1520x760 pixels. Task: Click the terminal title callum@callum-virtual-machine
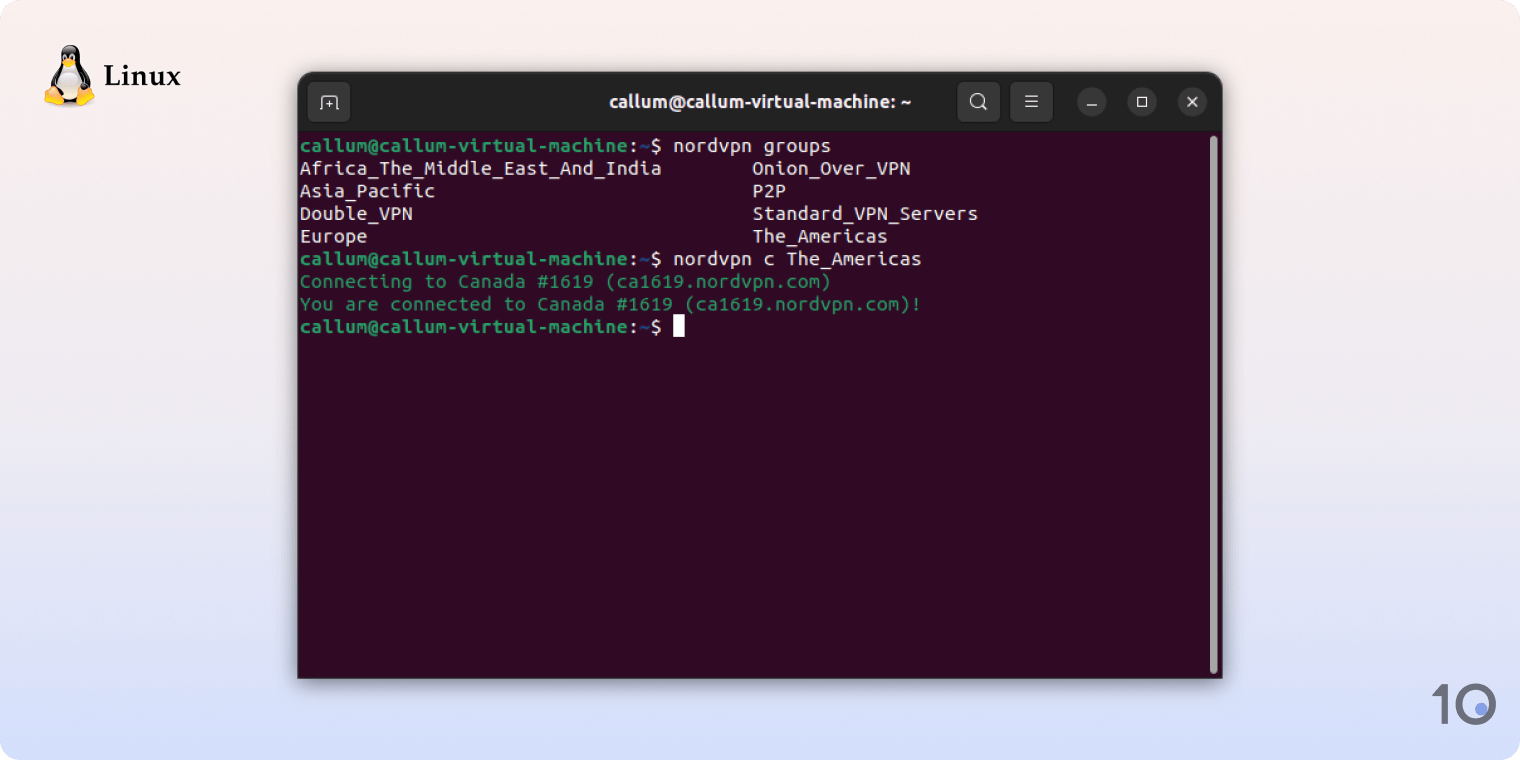pyautogui.click(x=760, y=102)
